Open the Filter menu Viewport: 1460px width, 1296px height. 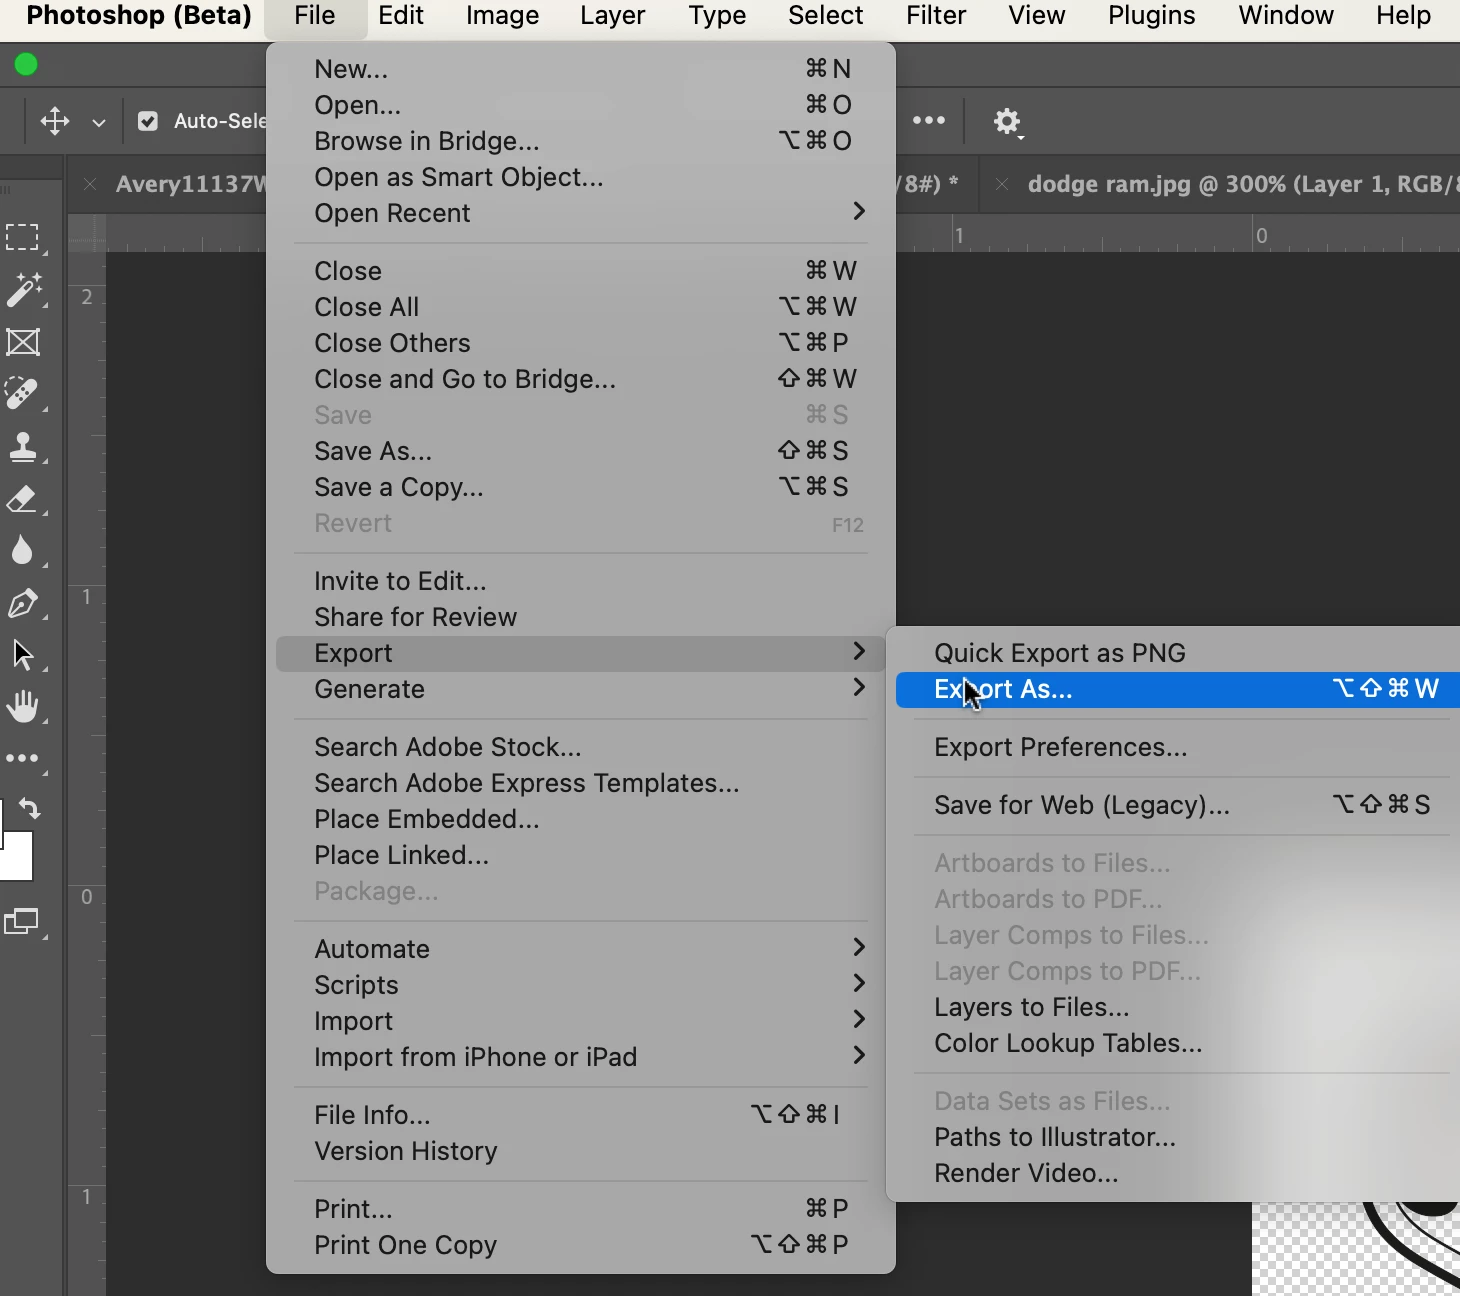pos(936,16)
